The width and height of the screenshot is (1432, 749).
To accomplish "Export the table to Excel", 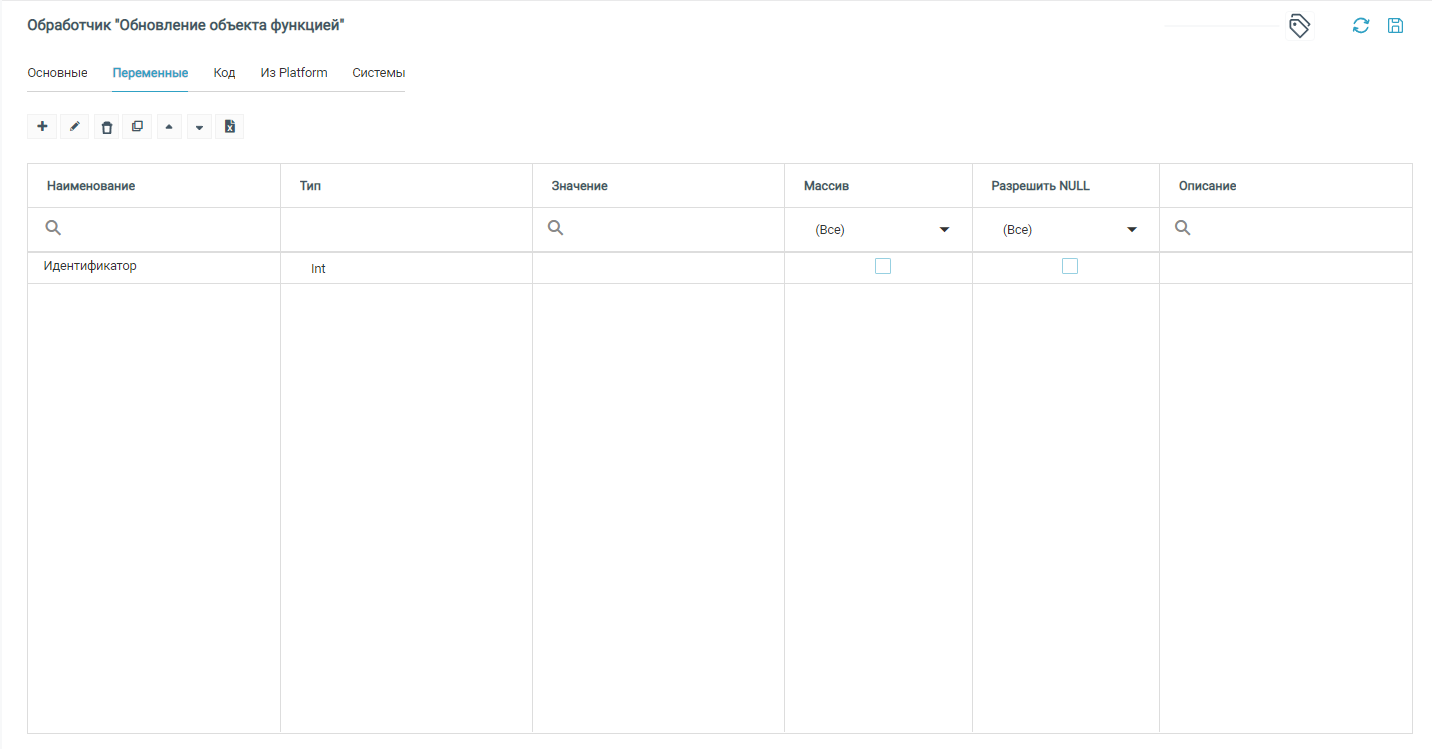I will coord(229,127).
